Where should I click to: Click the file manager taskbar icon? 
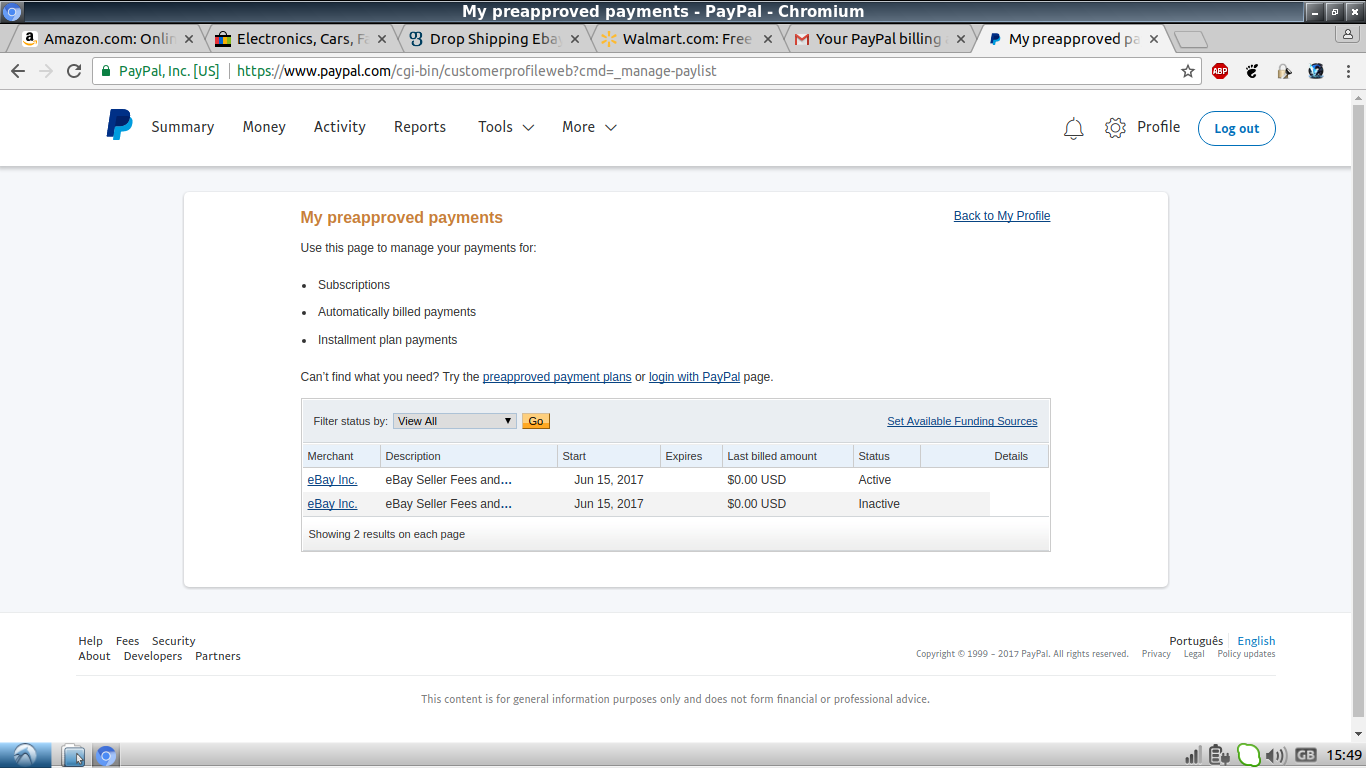click(73, 755)
